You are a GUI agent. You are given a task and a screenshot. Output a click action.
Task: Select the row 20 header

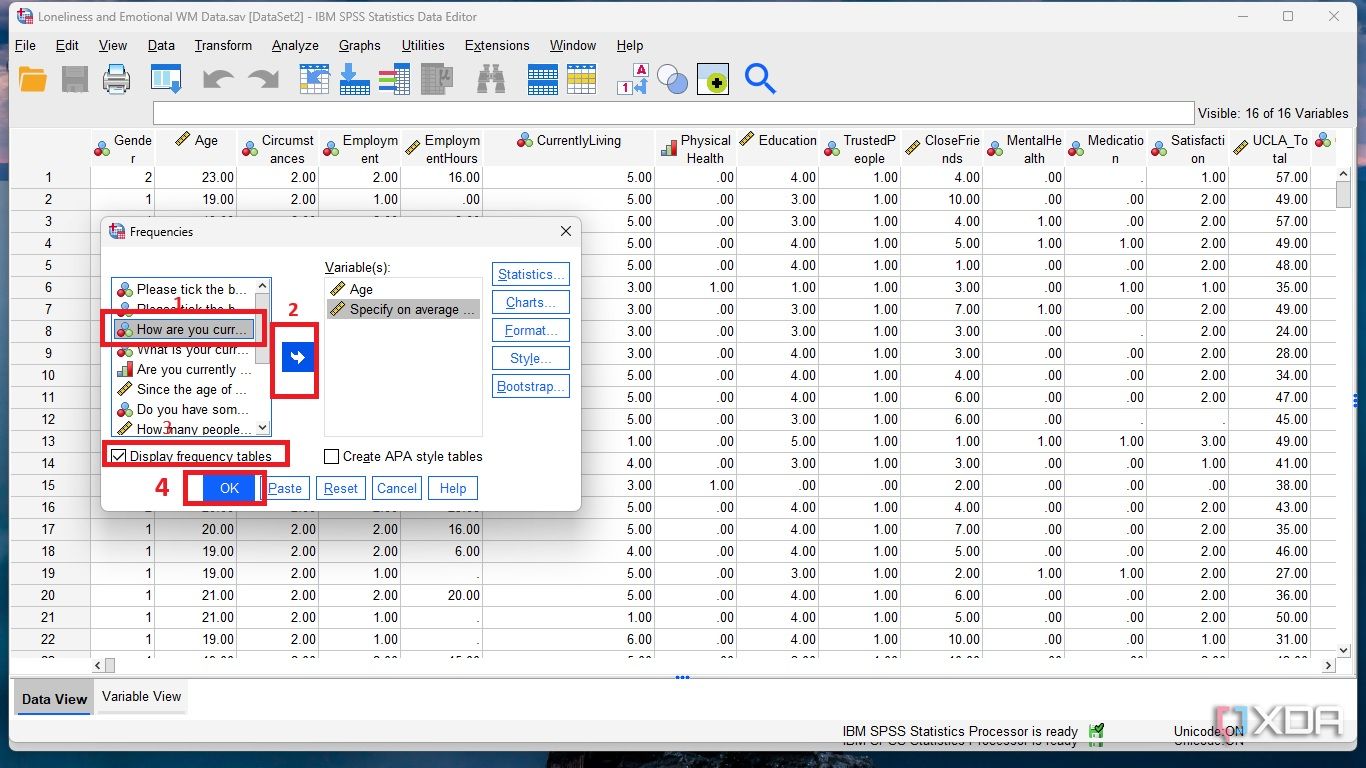(x=50, y=595)
